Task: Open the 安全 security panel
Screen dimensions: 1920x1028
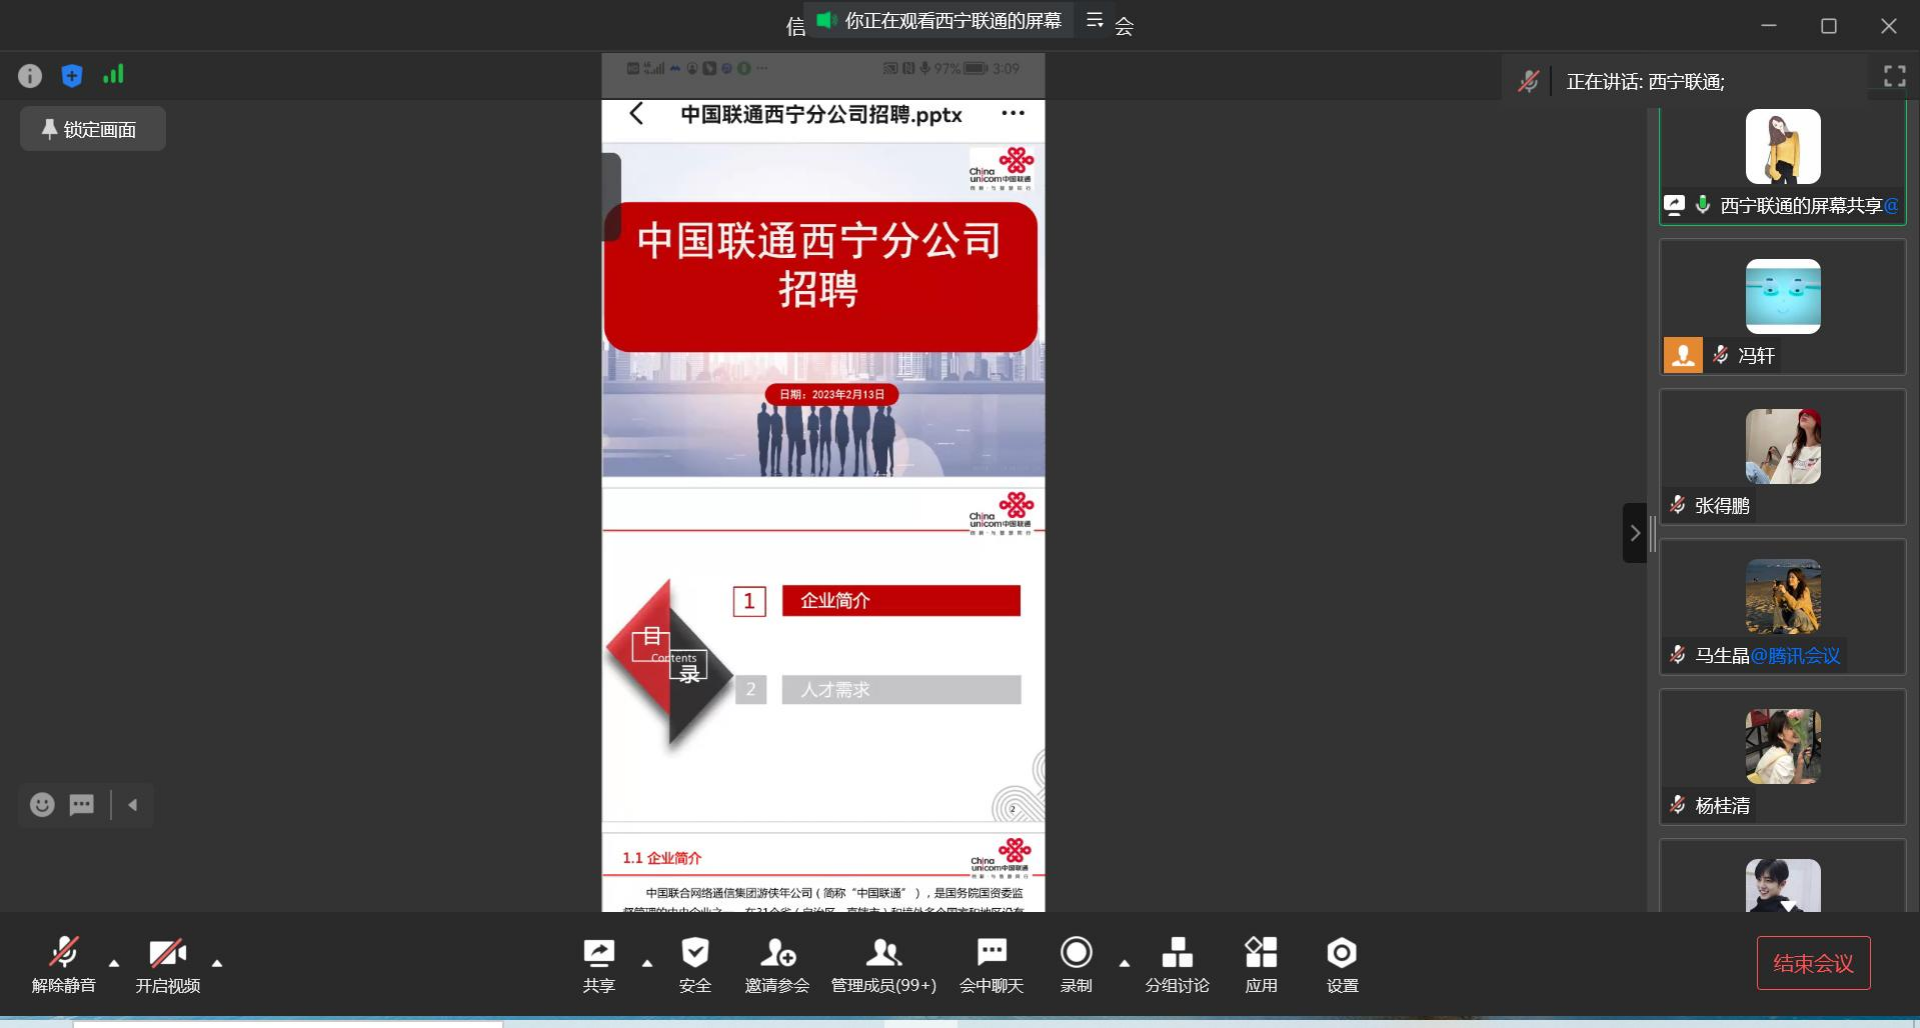Action: point(695,963)
